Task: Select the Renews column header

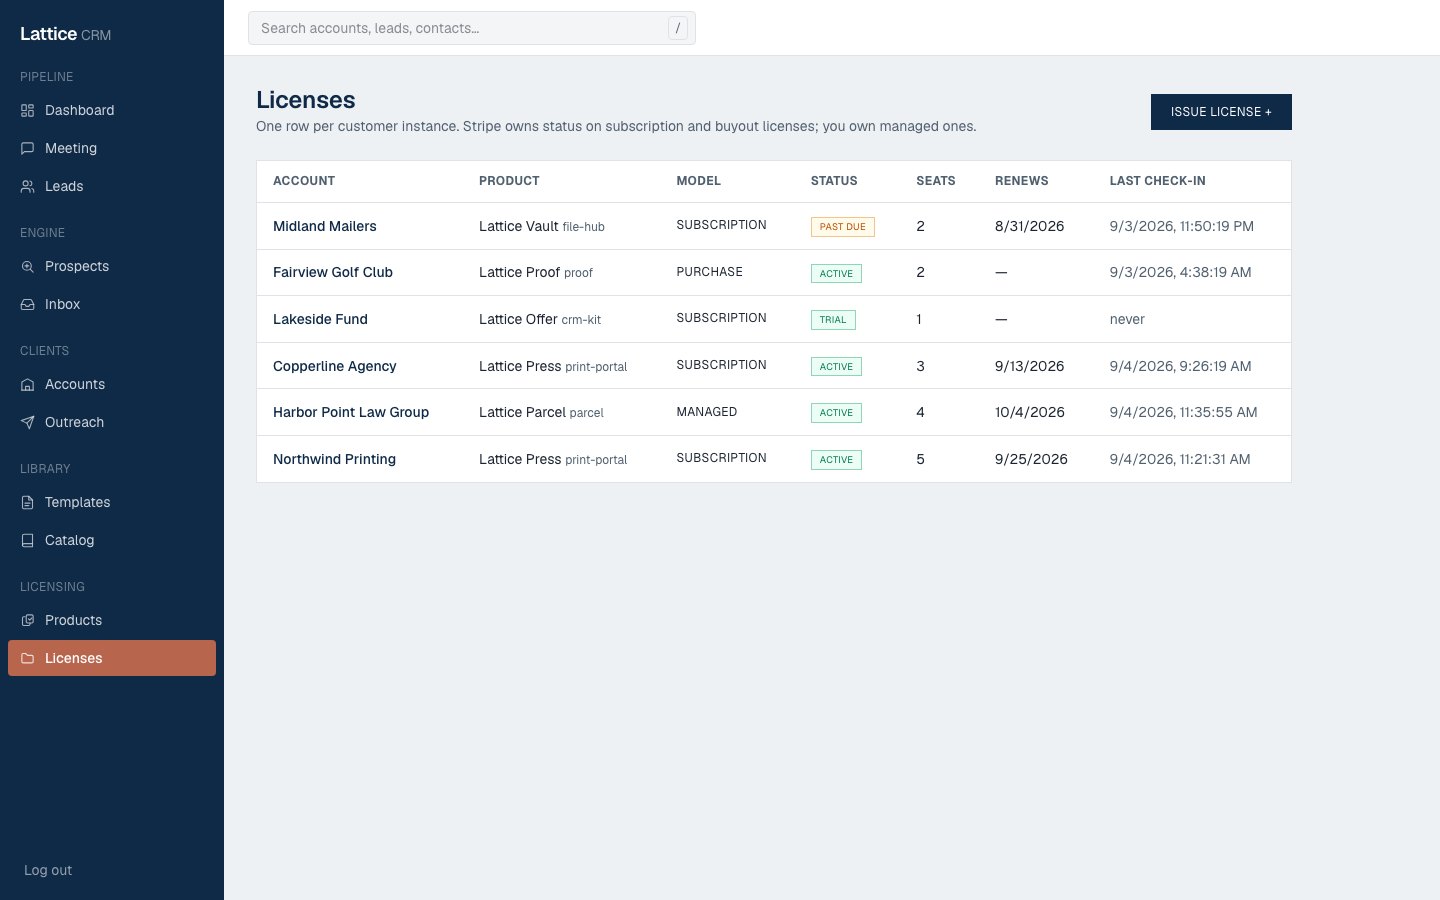Action: coord(1022,181)
